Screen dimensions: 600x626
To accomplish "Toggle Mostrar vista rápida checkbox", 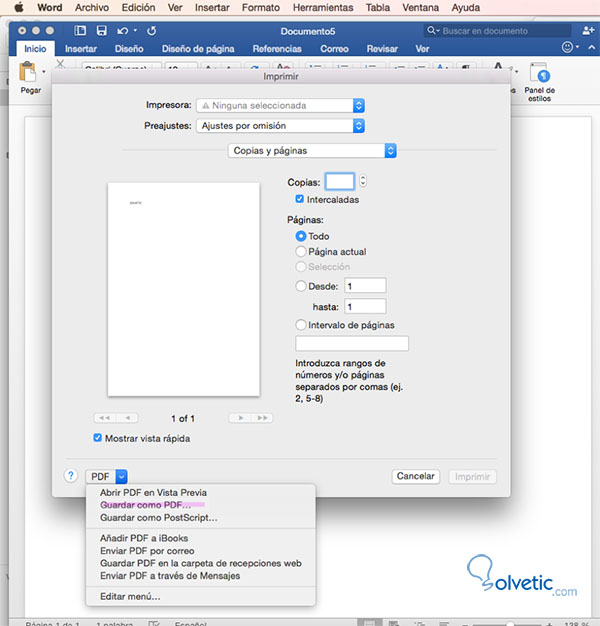I will click(97, 438).
